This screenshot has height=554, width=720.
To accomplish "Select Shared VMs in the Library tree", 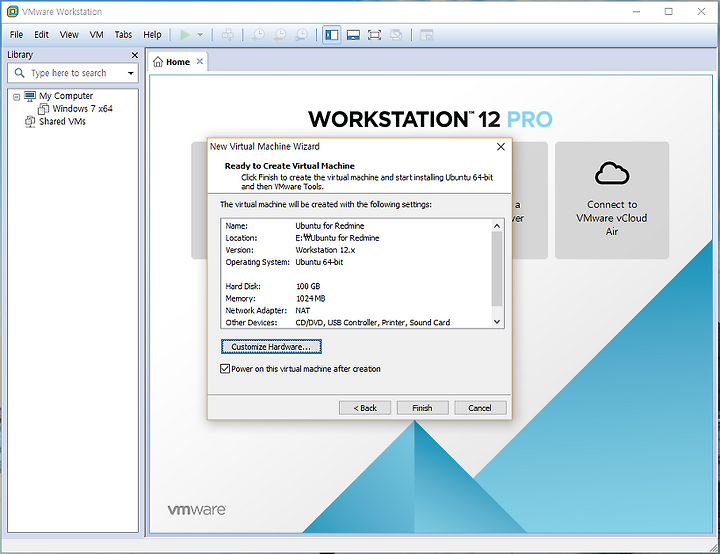I will tap(62, 122).
